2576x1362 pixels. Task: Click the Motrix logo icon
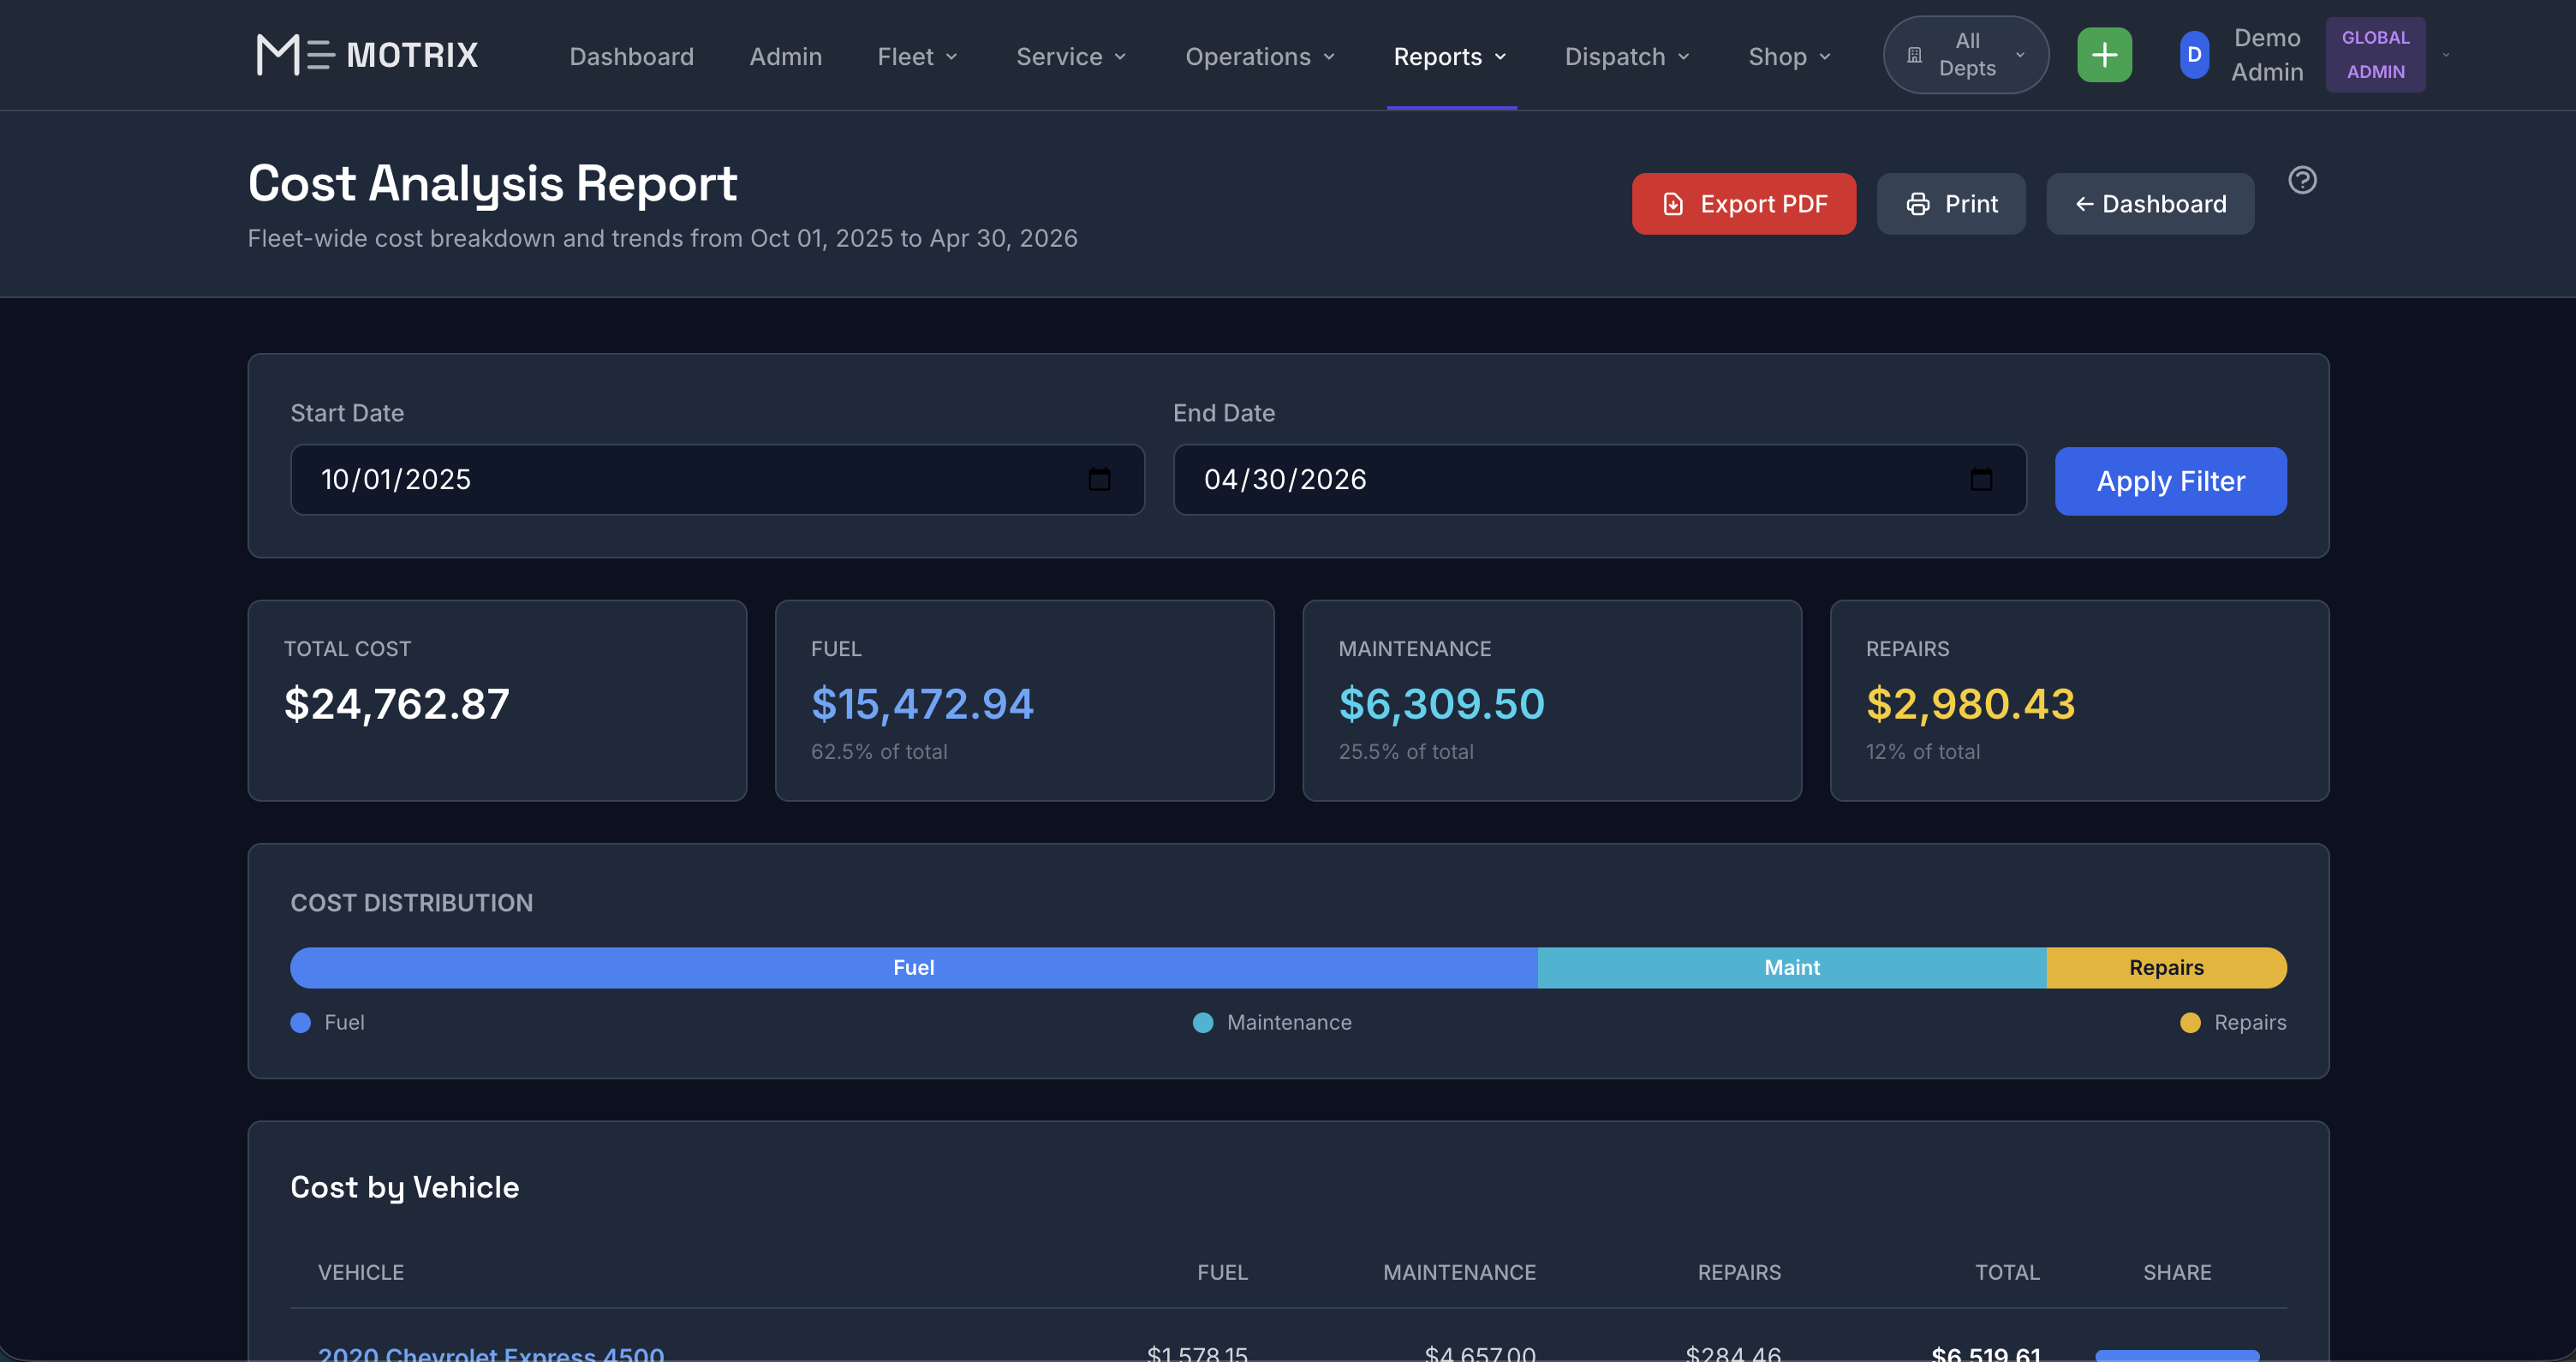point(294,55)
